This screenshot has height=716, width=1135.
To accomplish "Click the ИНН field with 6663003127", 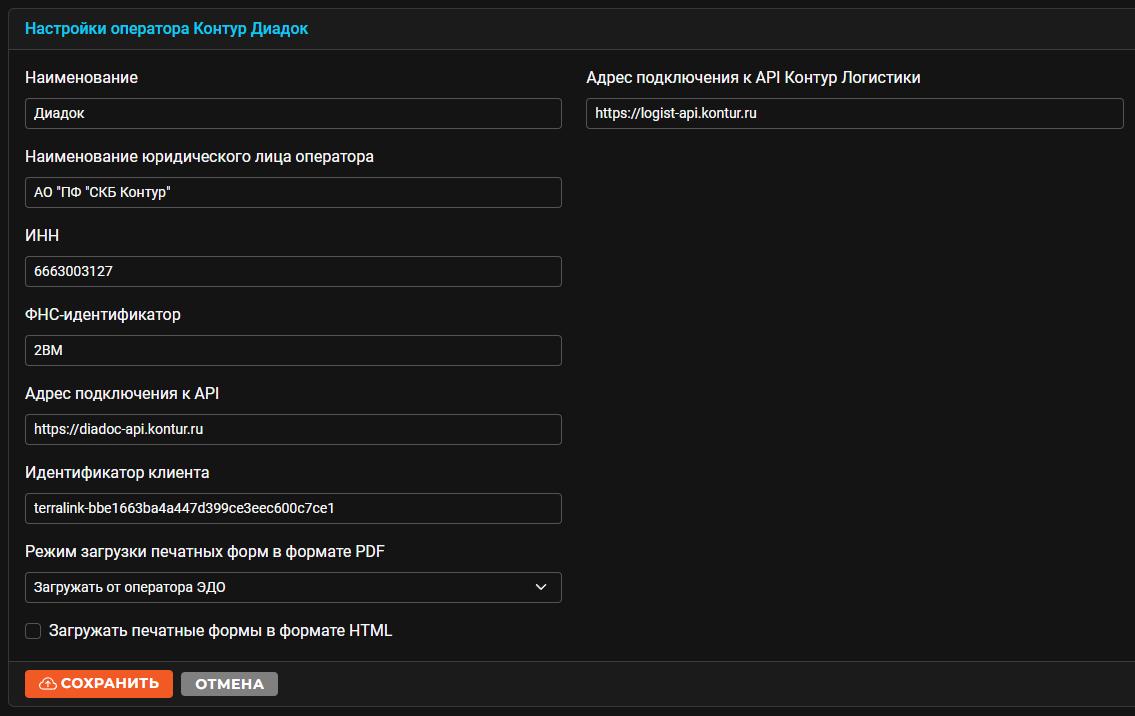I will click(293, 271).
